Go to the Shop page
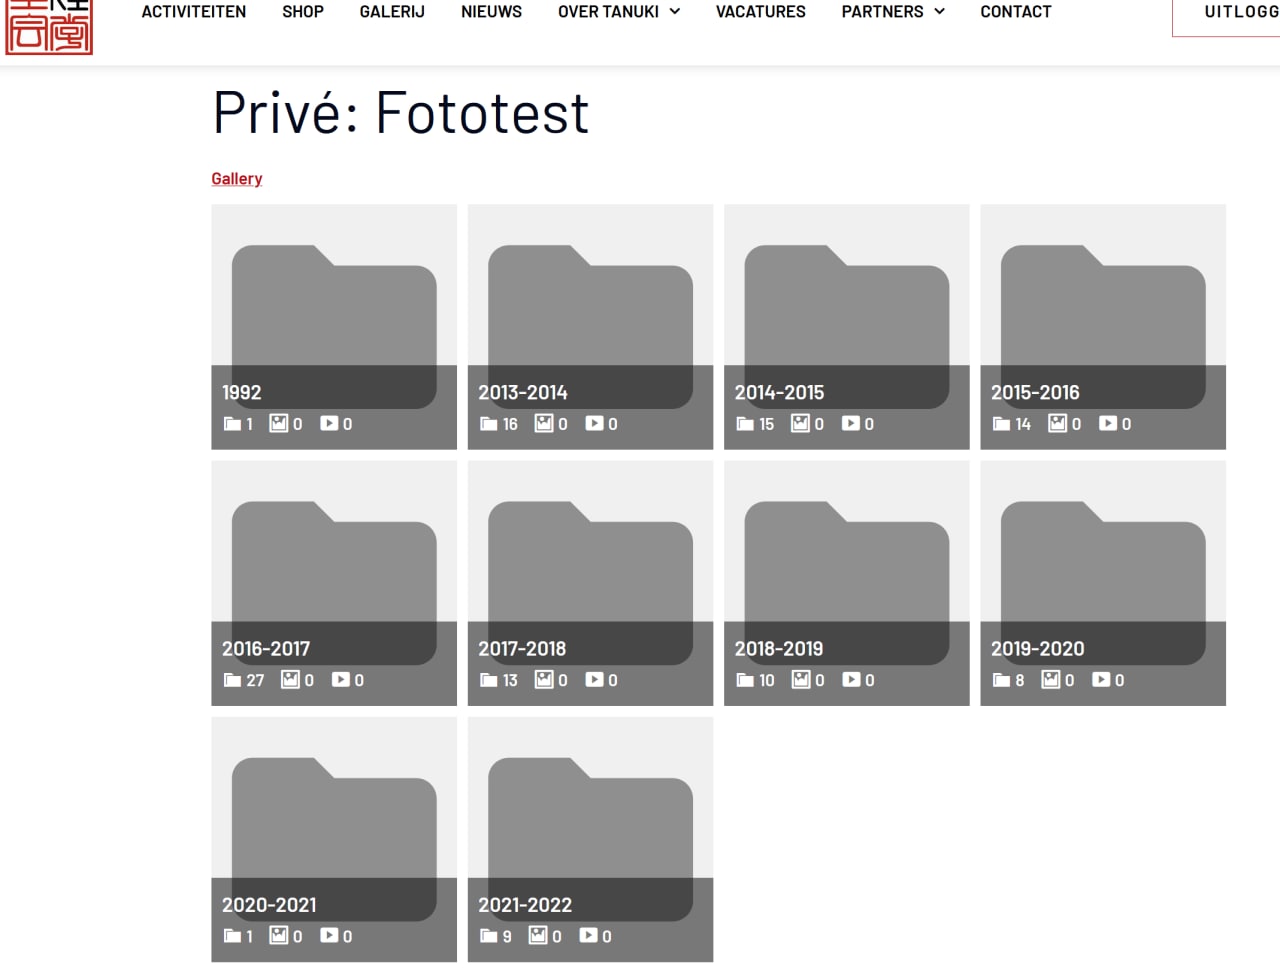This screenshot has width=1280, height=970. pyautogui.click(x=303, y=12)
